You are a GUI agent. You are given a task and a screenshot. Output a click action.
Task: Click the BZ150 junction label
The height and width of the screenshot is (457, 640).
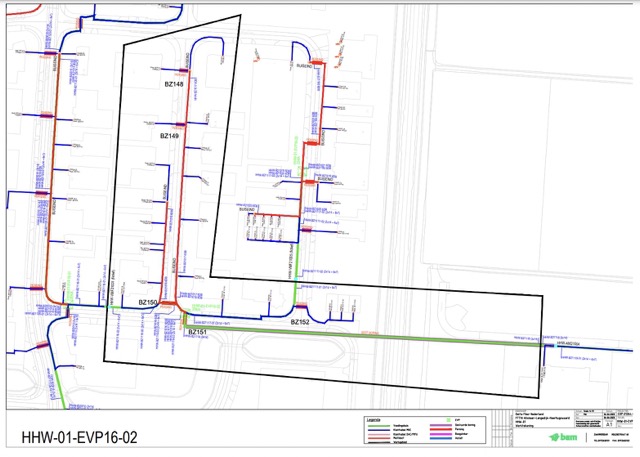(x=148, y=301)
